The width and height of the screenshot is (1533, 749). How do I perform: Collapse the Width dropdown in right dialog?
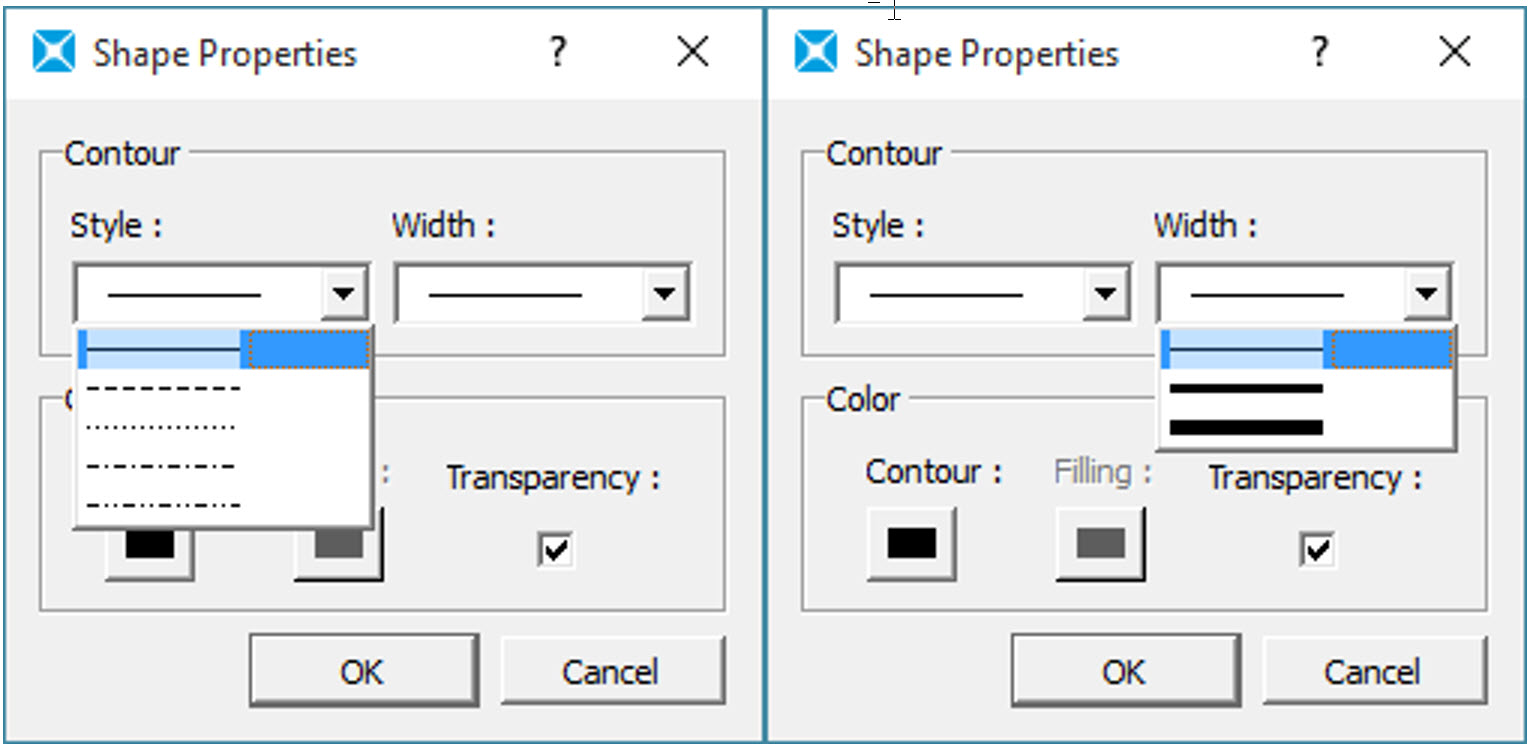[1427, 295]
